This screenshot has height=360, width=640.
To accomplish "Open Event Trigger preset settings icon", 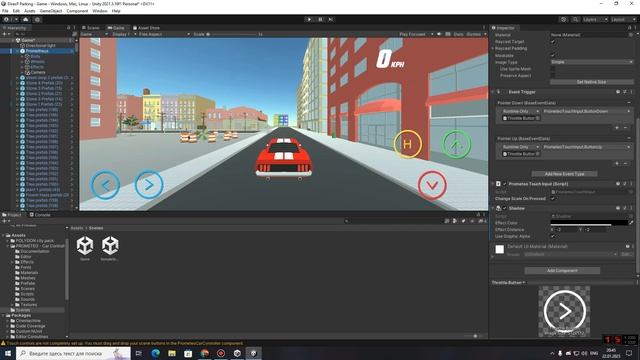I will pyautogui.click(x=624, y=92).
